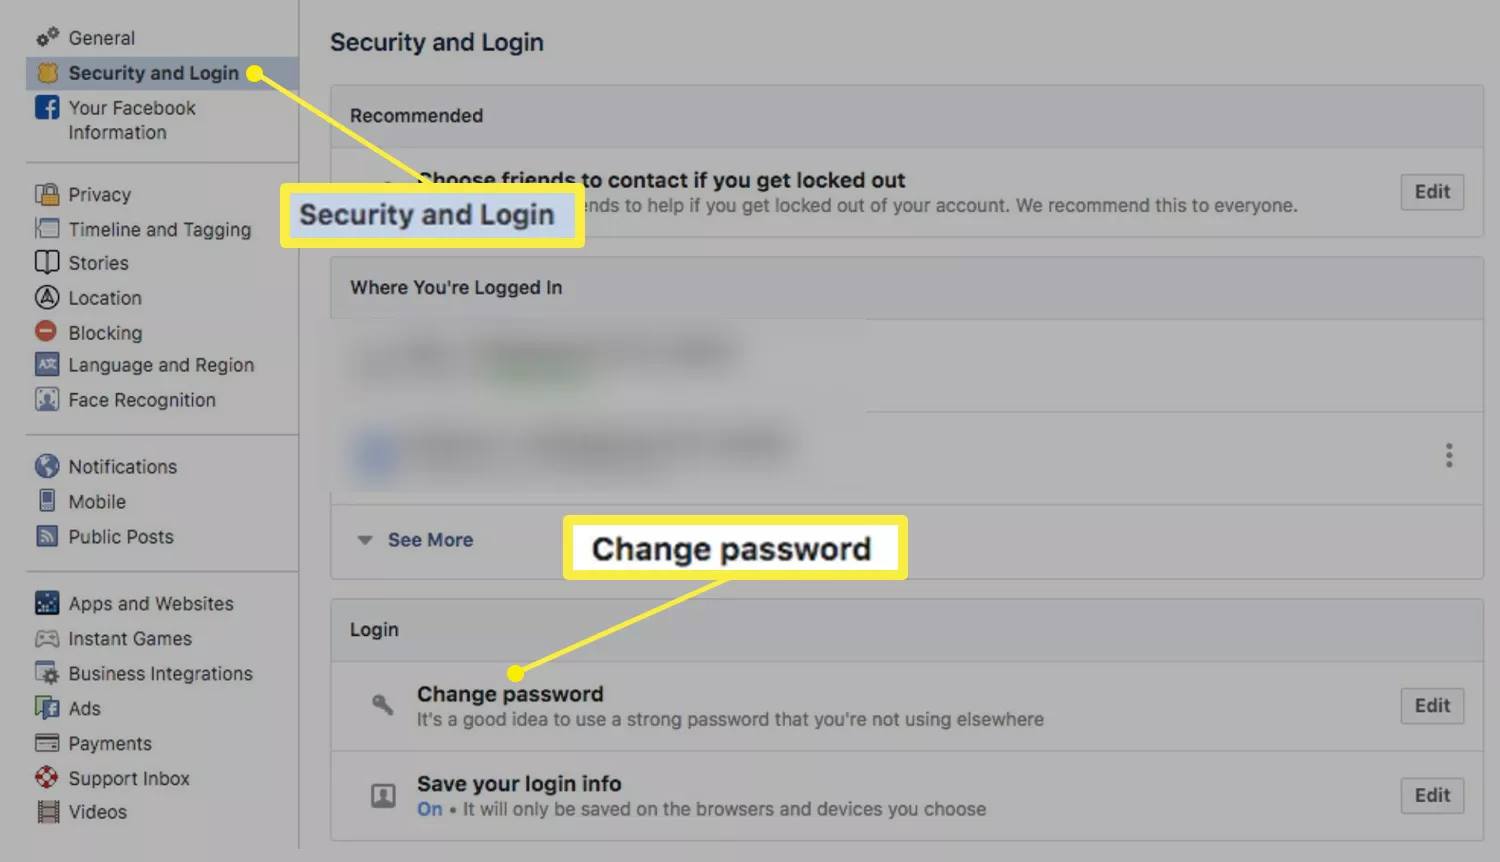Click the Support Inbox lifebuoy icon
The height and width of the screenshot is (862, 1500).
47,778
